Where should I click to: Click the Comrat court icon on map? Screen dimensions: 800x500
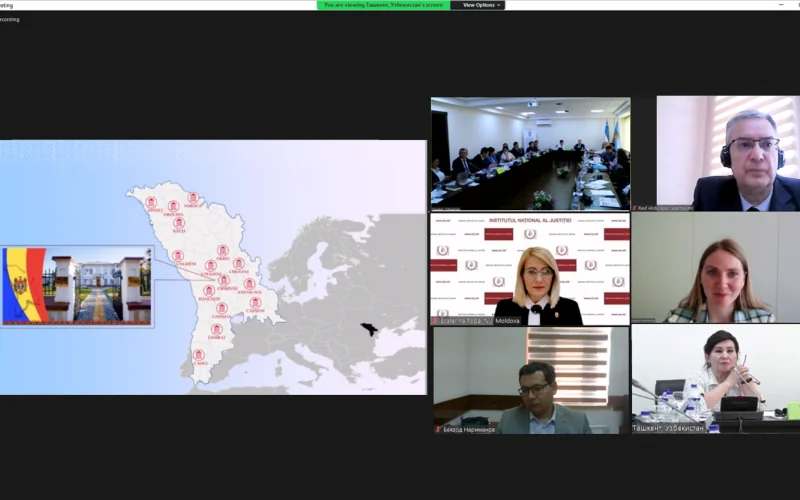216,329
